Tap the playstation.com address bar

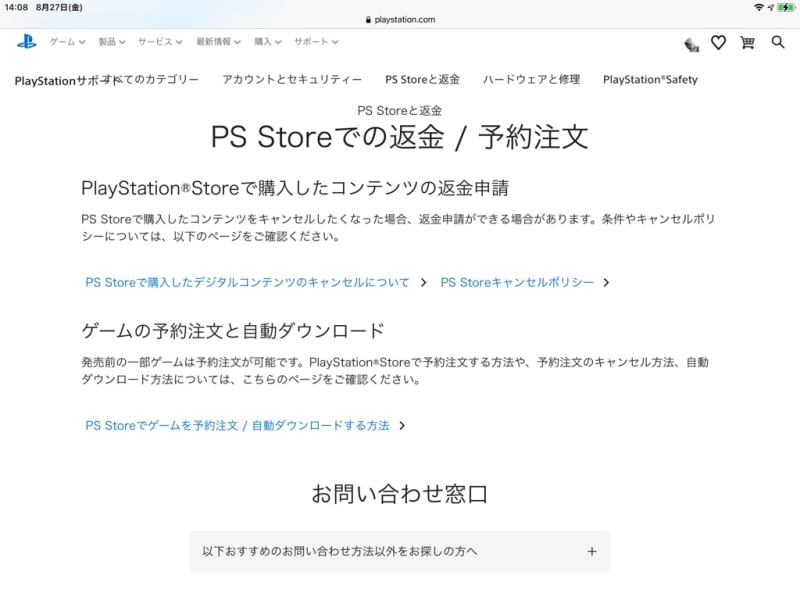pos(400,19)
